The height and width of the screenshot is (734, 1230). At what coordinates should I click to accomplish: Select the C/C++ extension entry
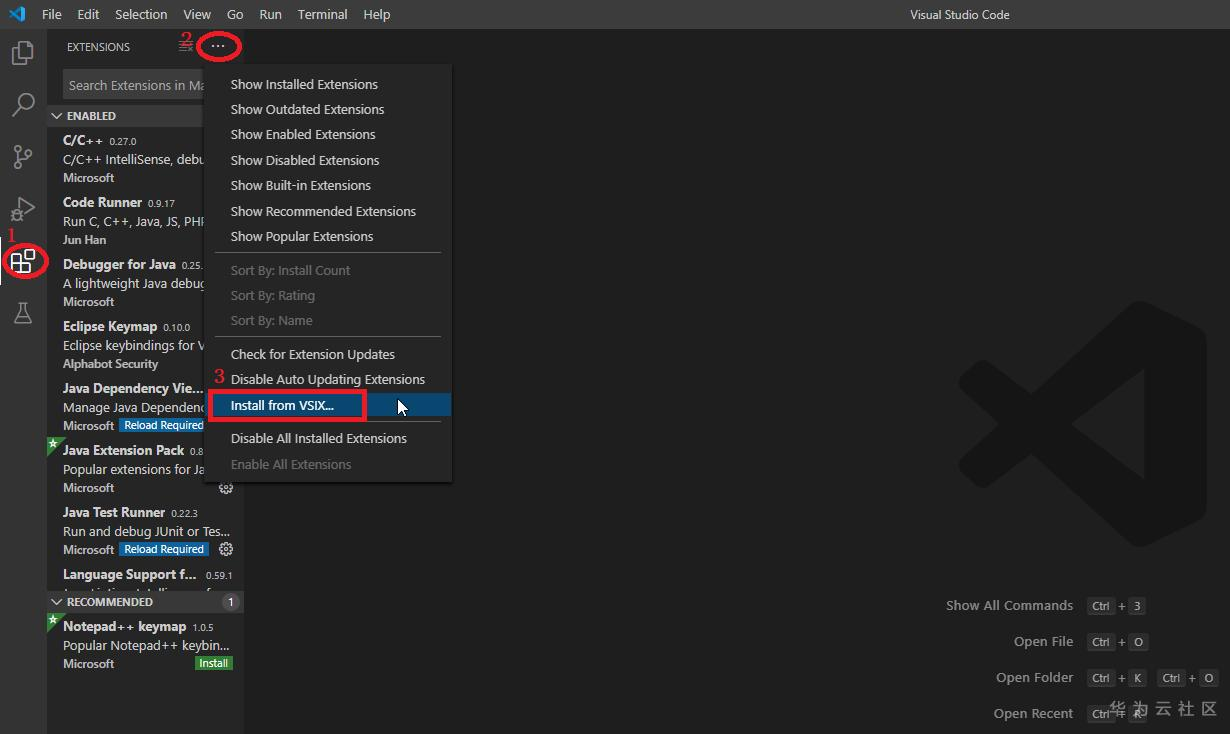click(x=126, y=159)
